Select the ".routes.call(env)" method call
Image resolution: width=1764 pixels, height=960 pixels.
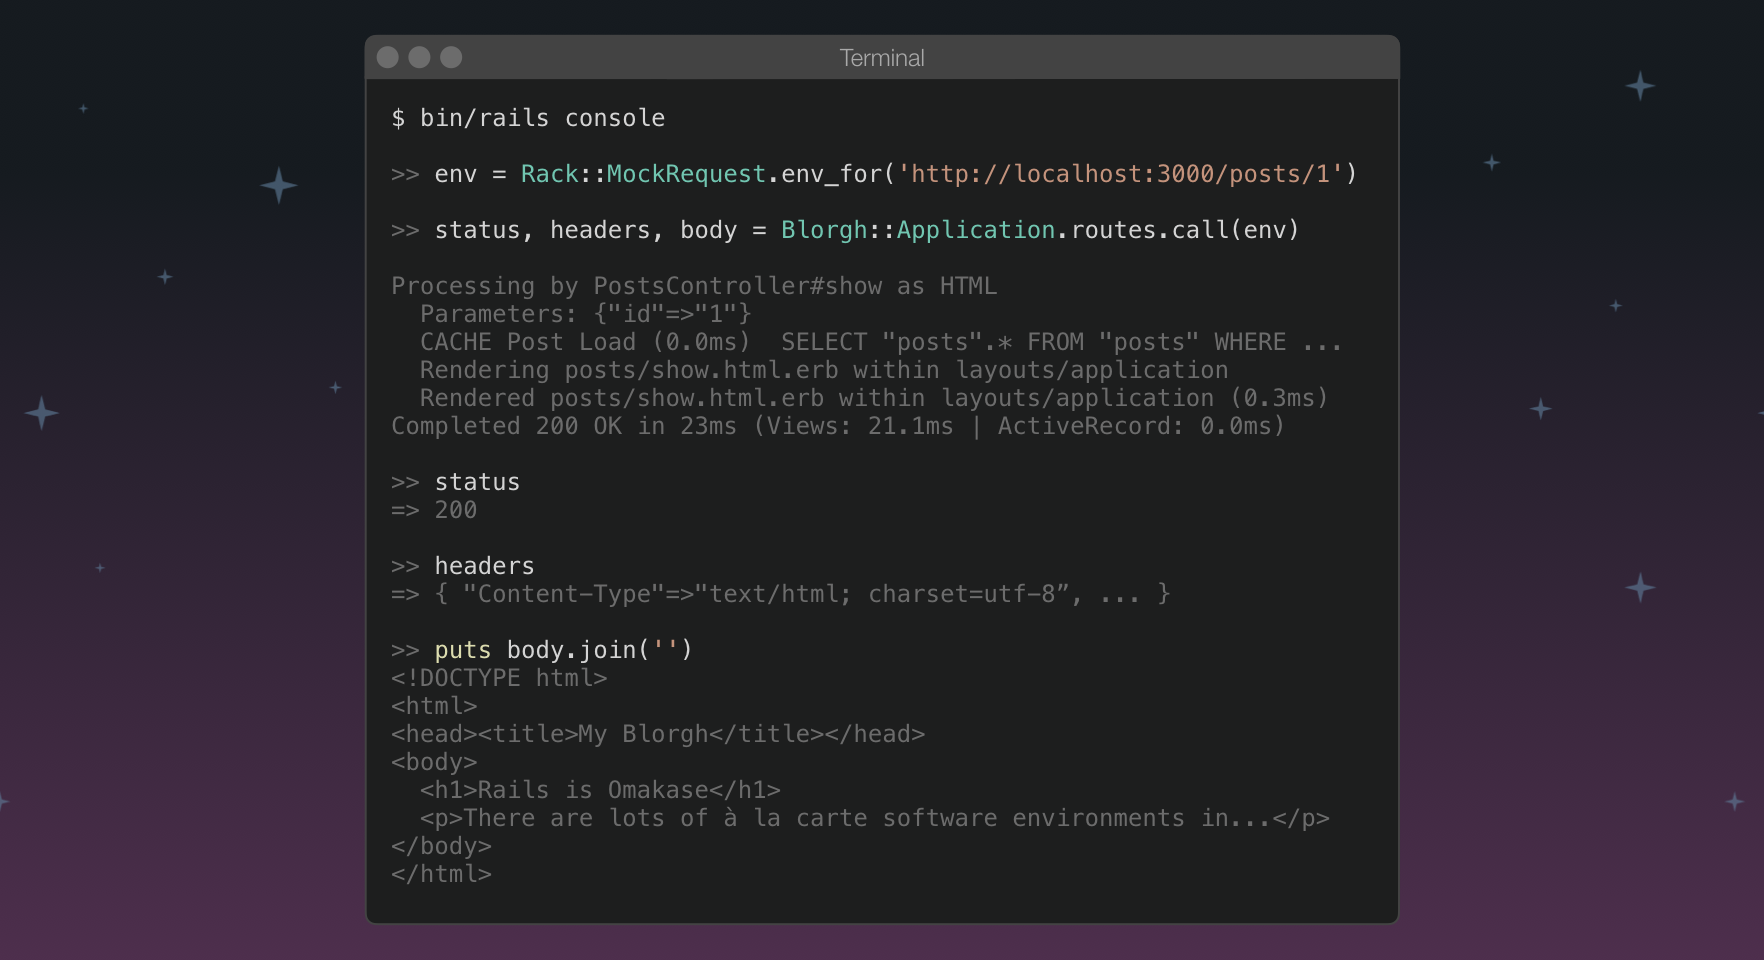[1178, 230]
